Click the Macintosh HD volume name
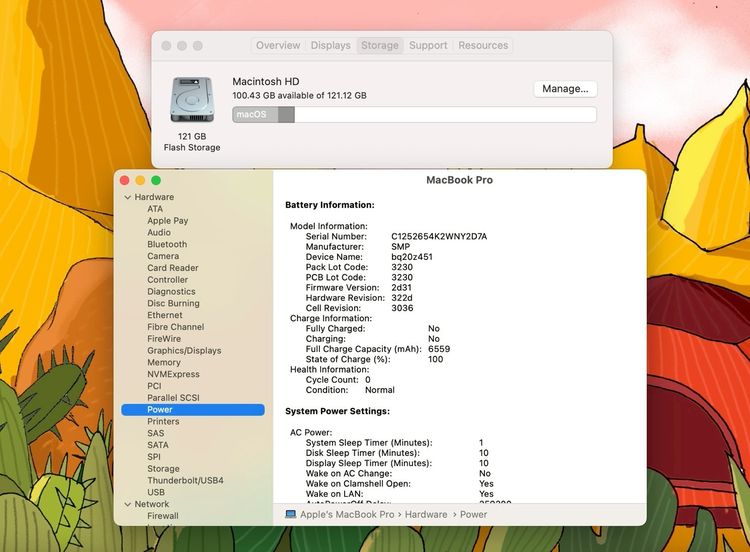750x552 pixels. [x=266, y=81]
